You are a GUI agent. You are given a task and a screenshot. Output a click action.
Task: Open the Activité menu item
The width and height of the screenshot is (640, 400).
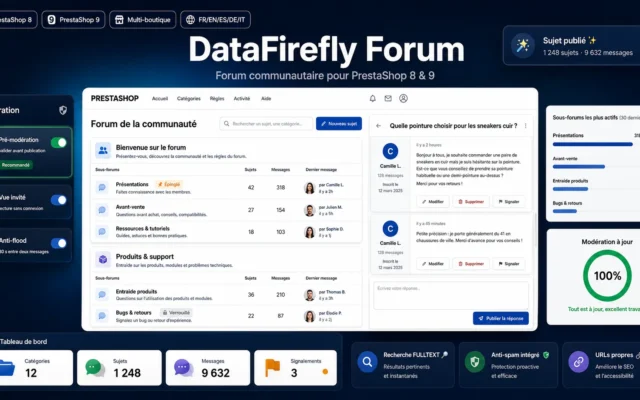[x=242, y=98]
